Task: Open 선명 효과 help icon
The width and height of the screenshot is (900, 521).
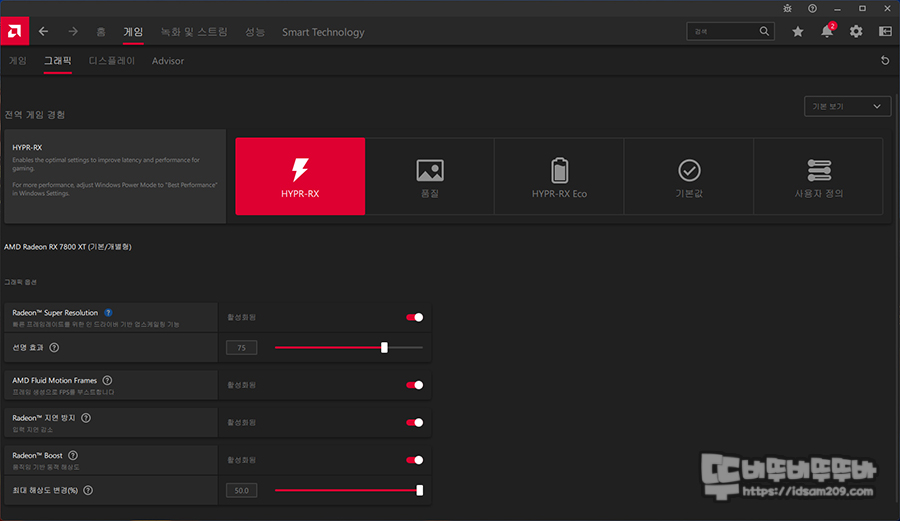Action: click(x=54, y=348)
